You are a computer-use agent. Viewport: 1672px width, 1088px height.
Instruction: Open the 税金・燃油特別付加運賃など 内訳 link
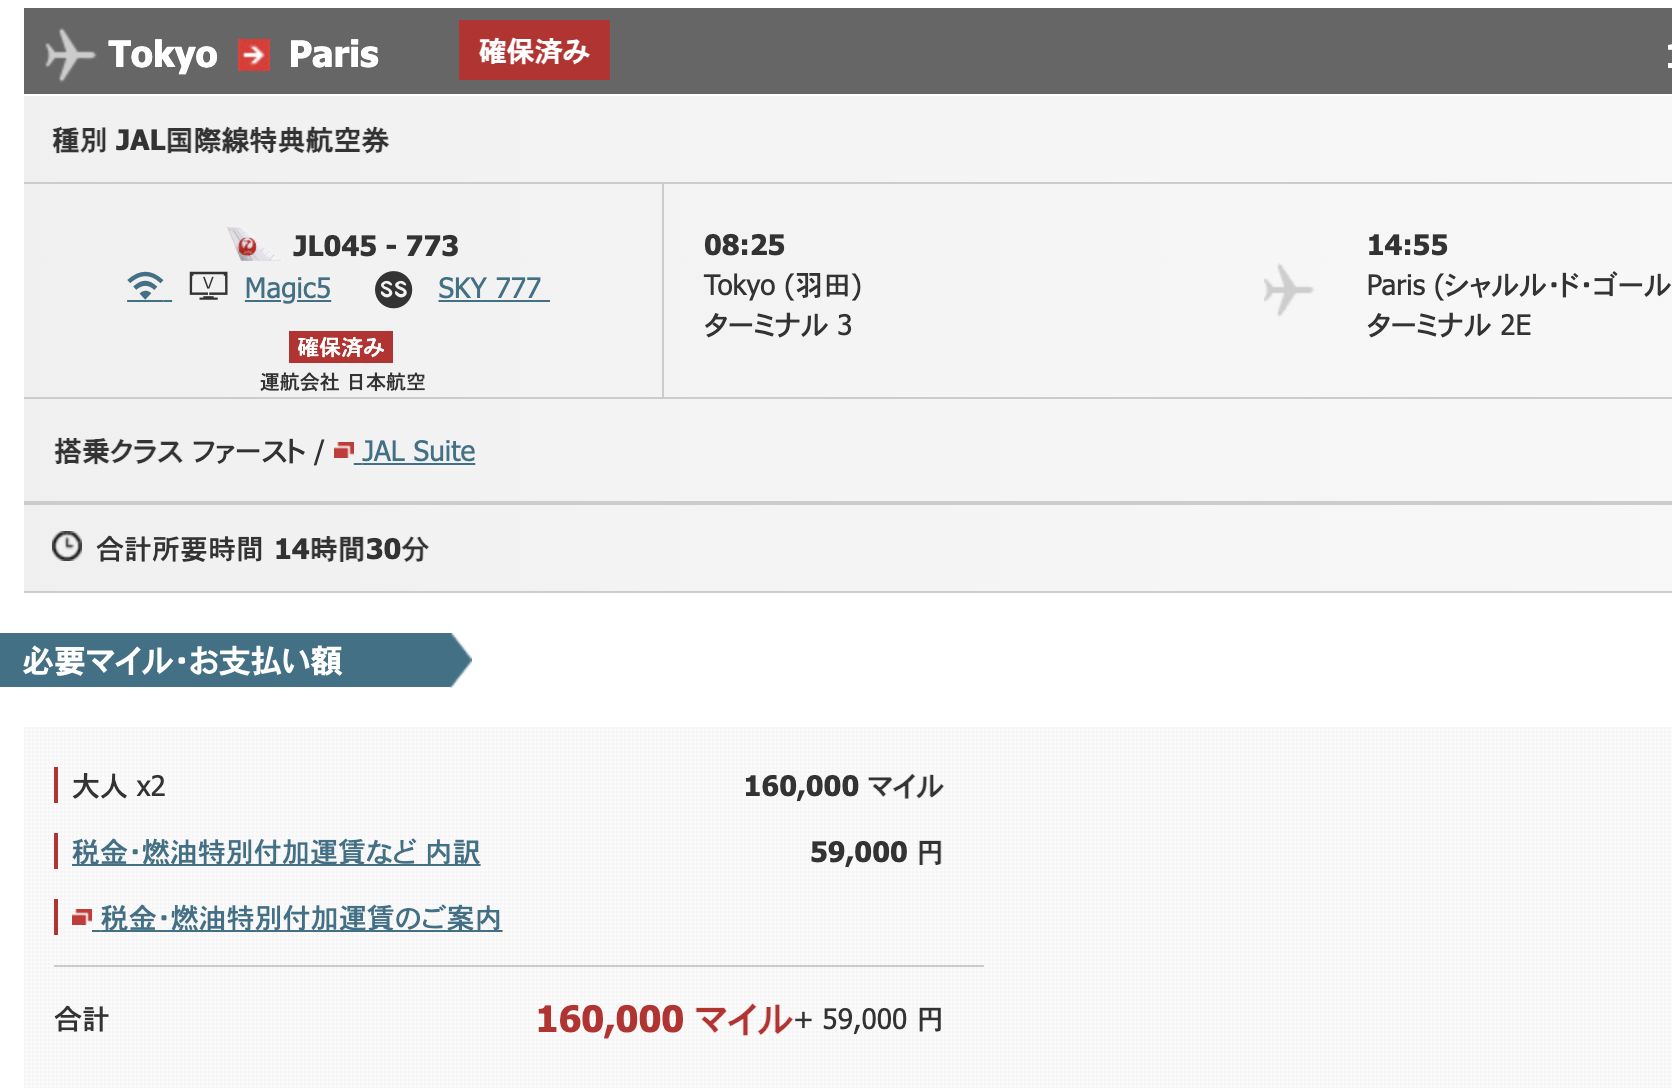click(x=276, y=852)
